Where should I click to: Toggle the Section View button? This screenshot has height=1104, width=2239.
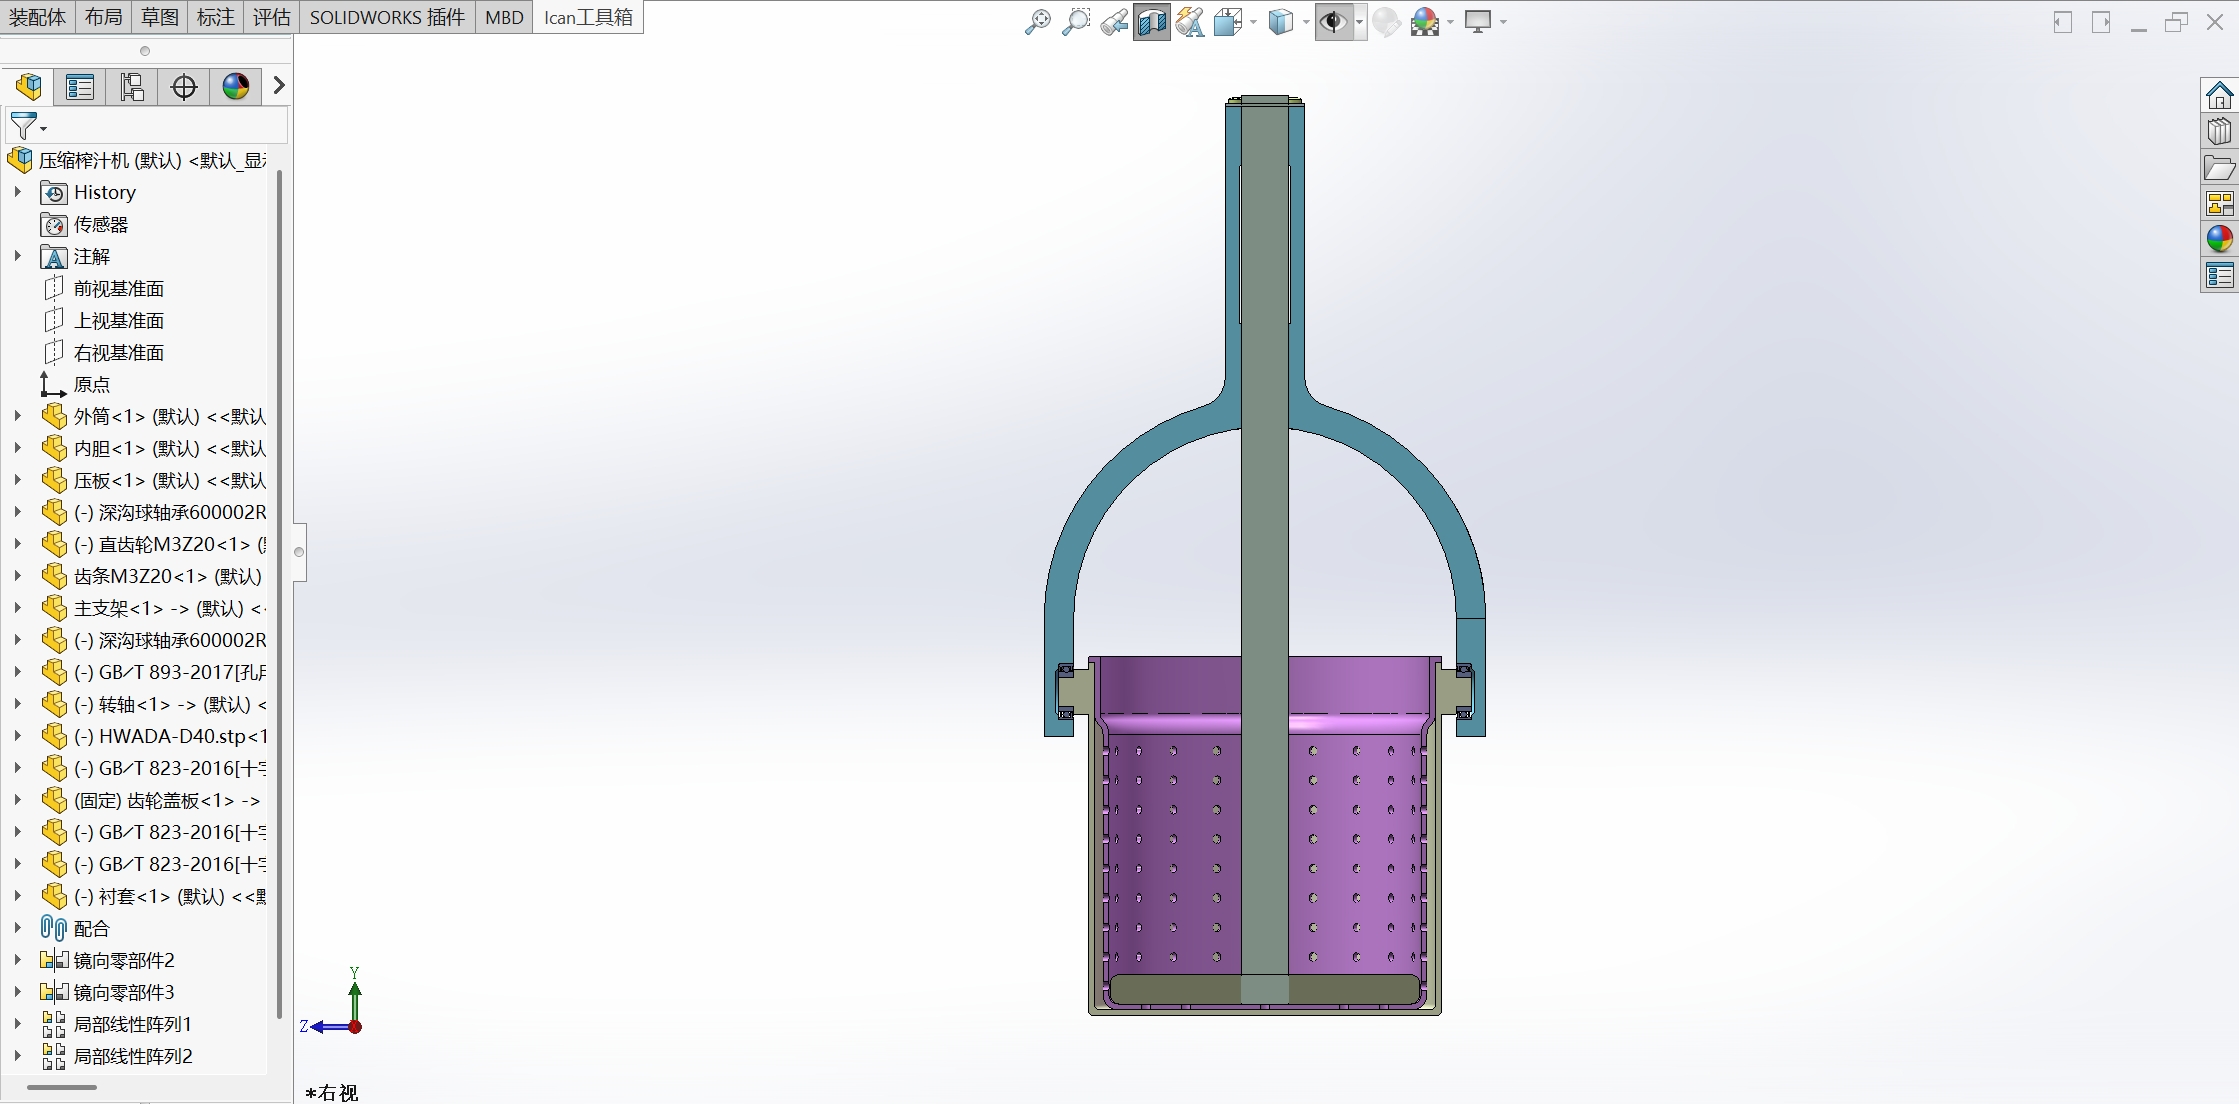pyautogui.click(x=1151, y=22)
